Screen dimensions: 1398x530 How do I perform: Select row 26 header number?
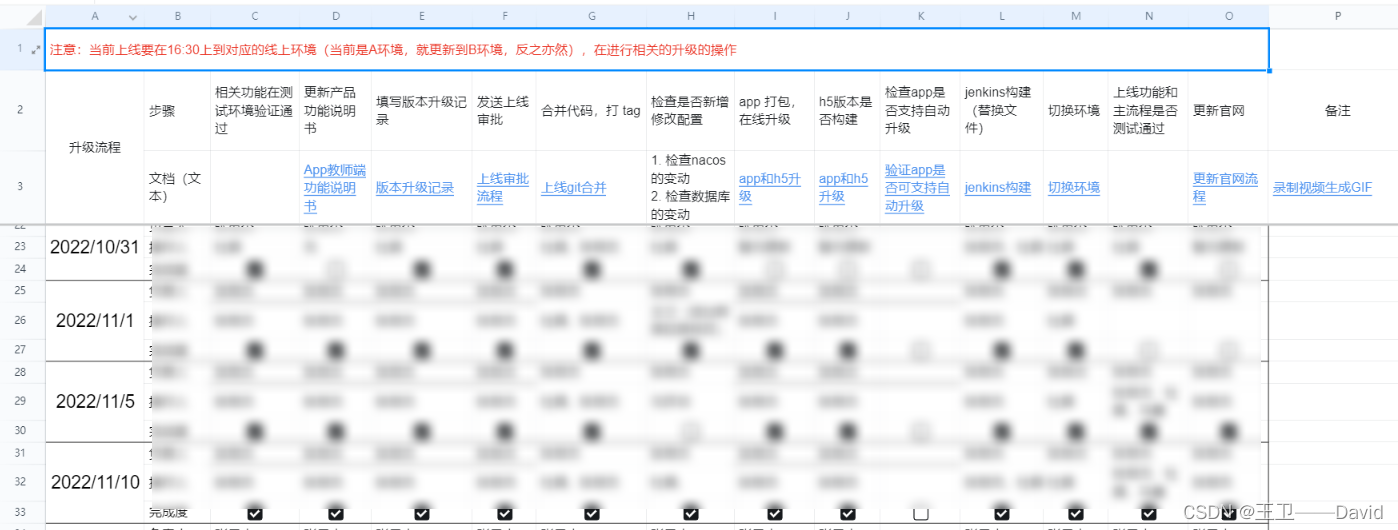21,320
